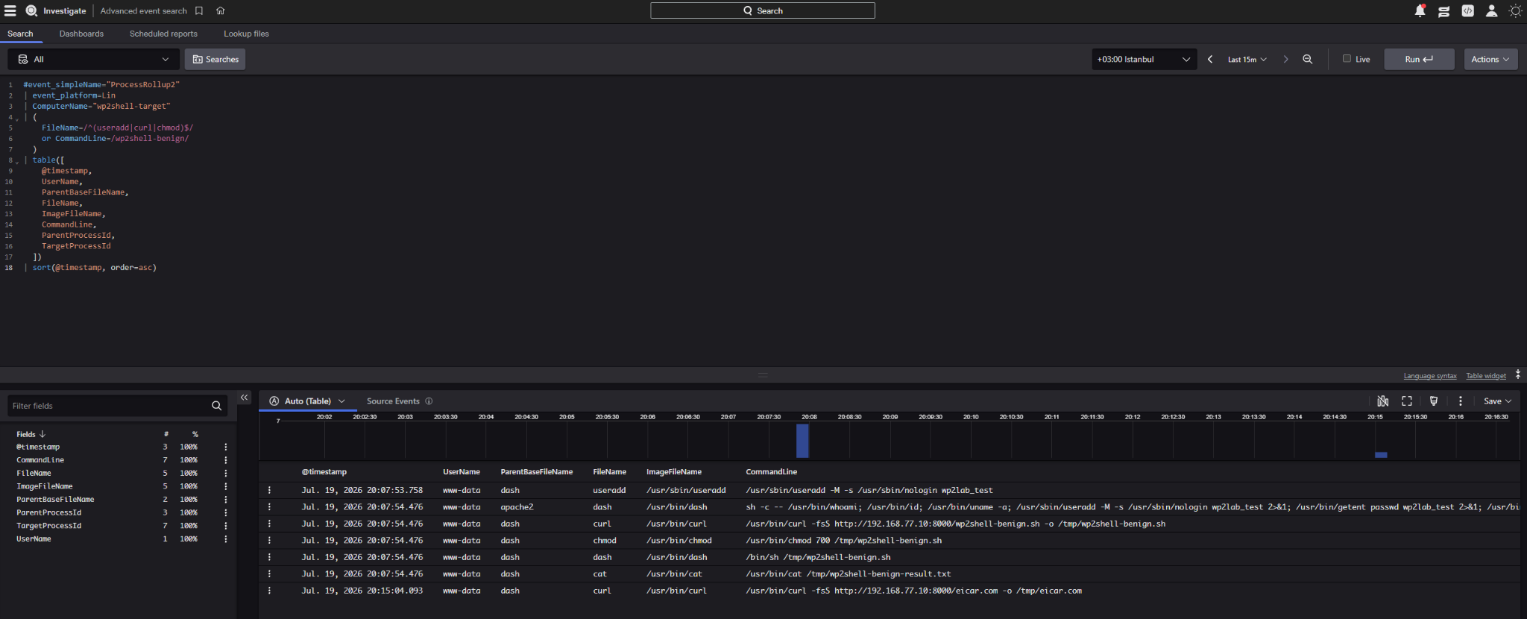
Task: Step to the previous time interval
Action: tap(1210, 59)
